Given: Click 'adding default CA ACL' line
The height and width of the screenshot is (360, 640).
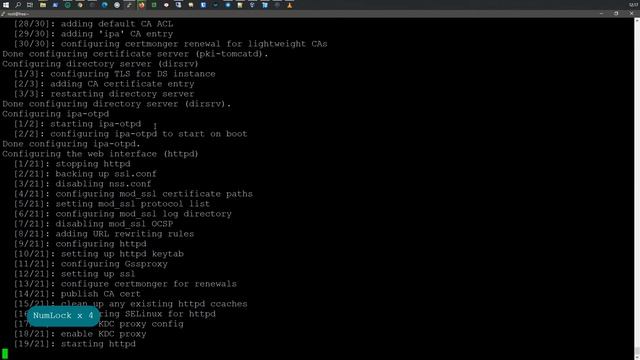Looking at the screenshot, I should pos(93,24).
